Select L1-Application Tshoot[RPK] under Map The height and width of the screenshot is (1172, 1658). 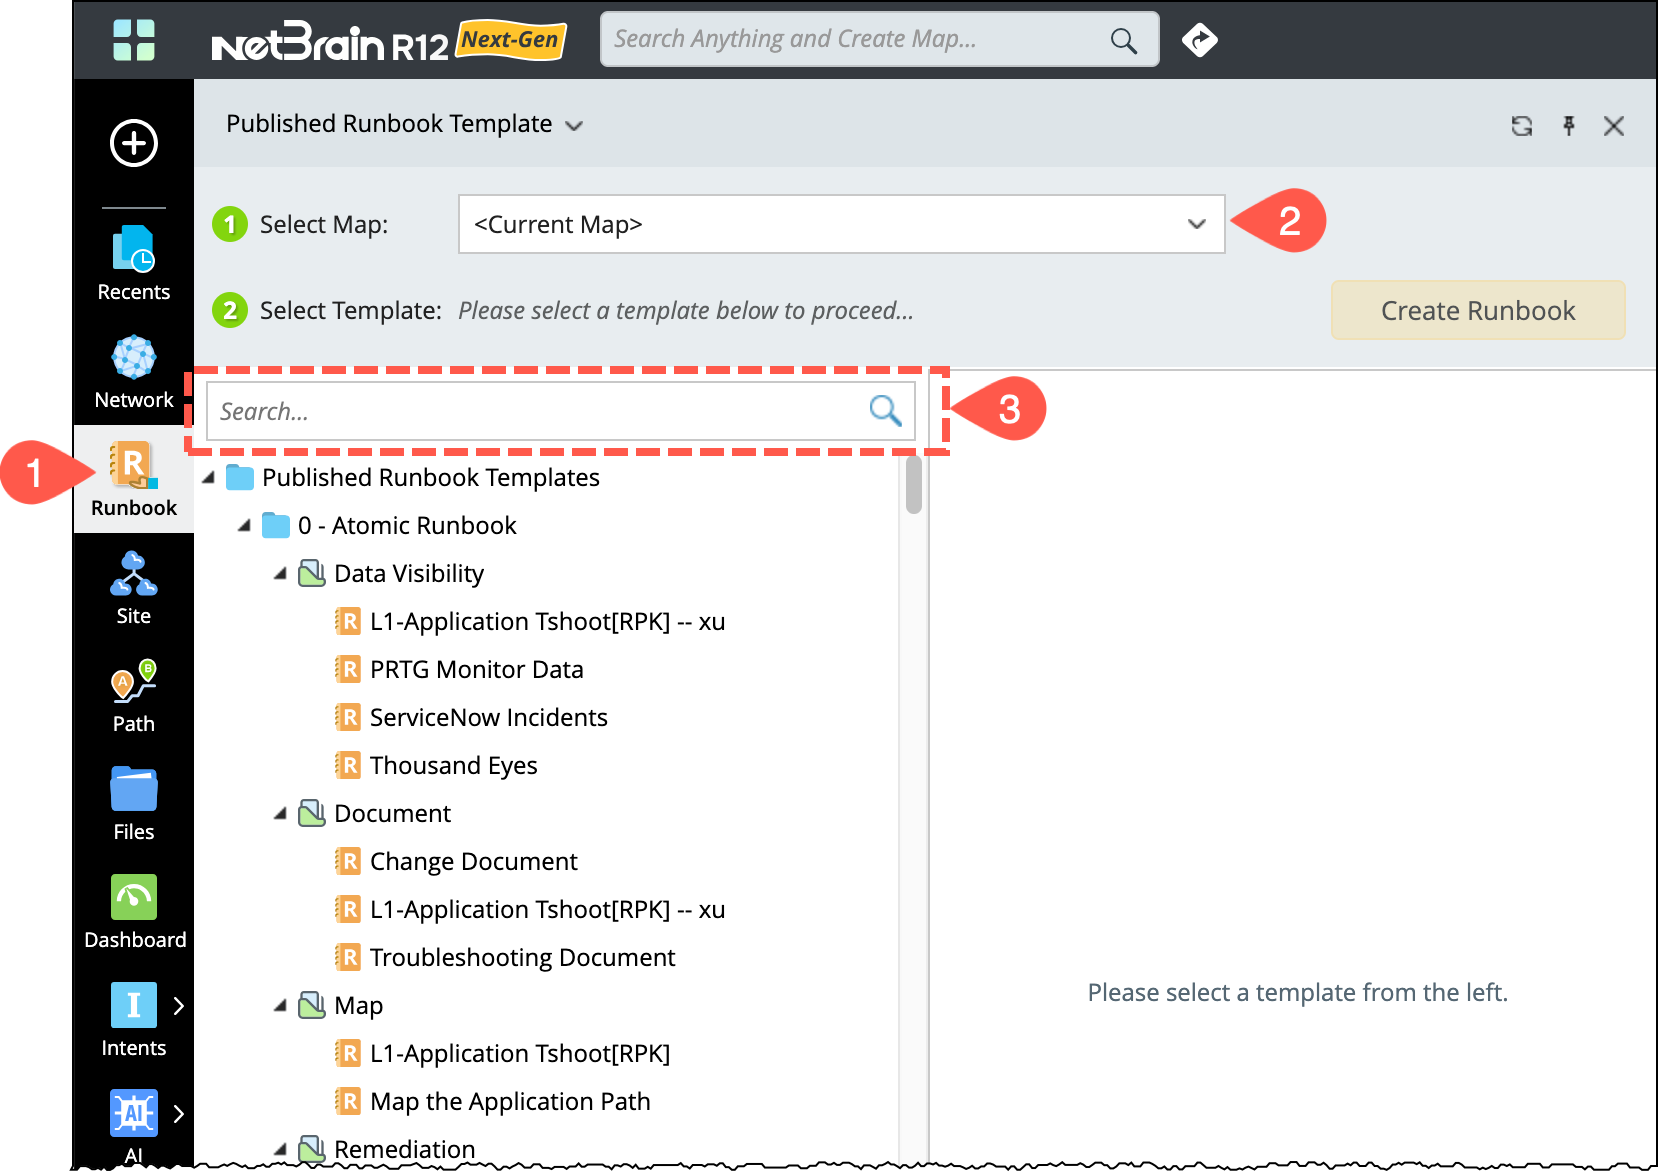519,1053
